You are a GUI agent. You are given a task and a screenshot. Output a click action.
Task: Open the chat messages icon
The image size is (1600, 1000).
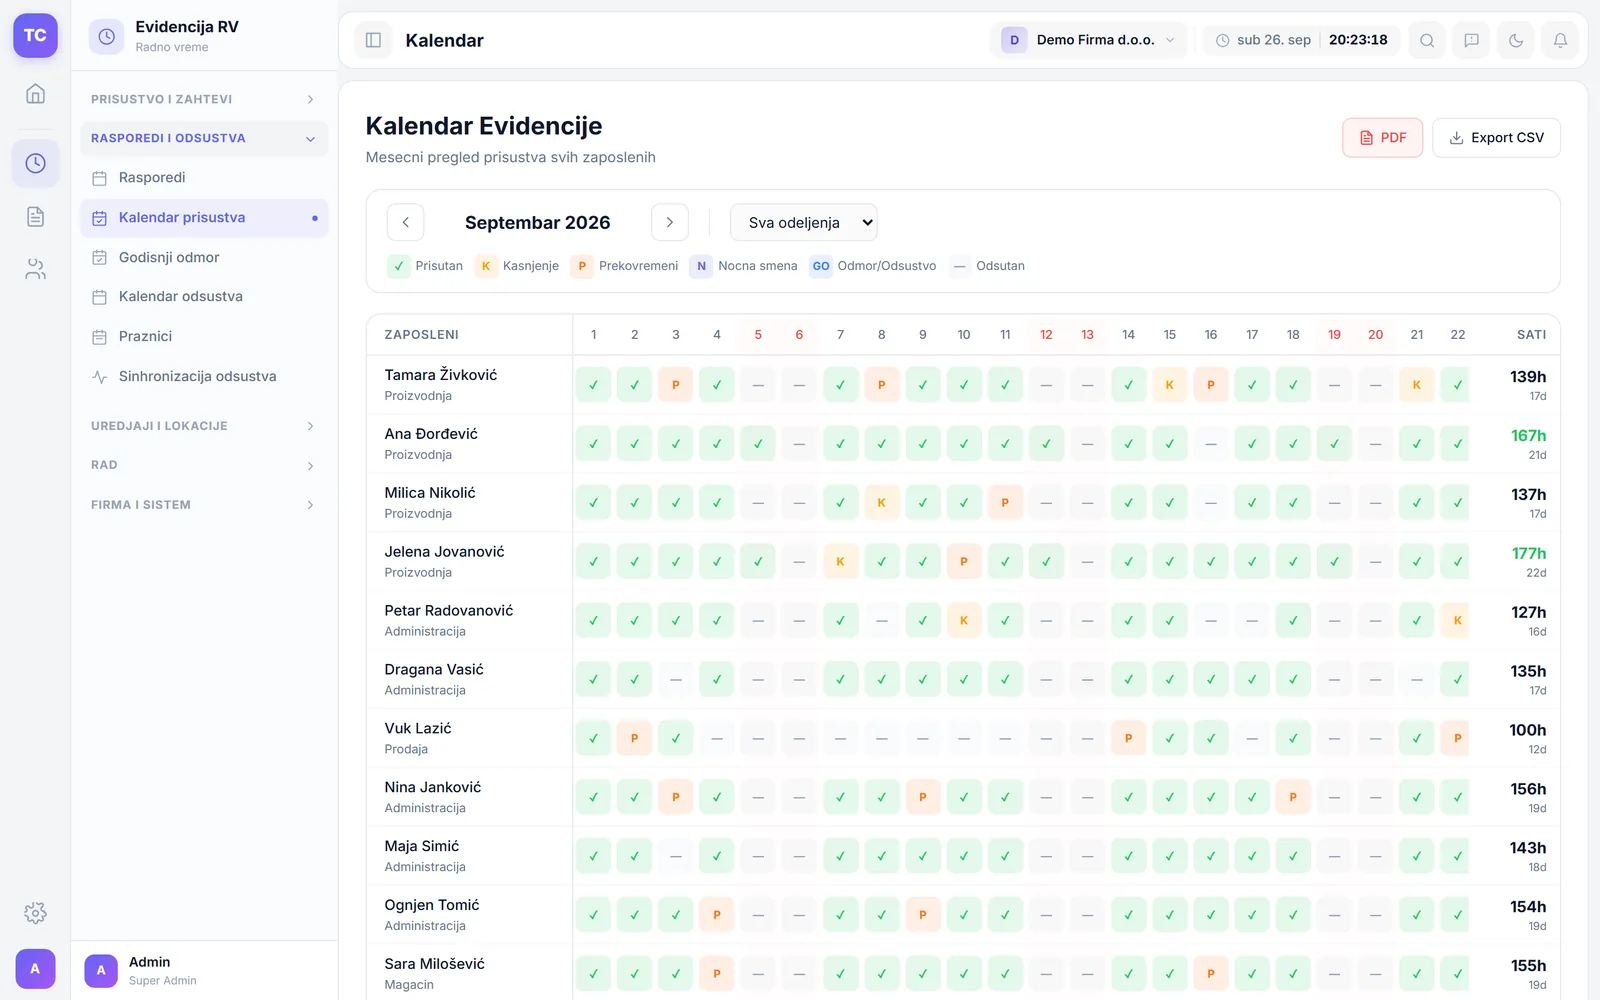pos(1471,40)
